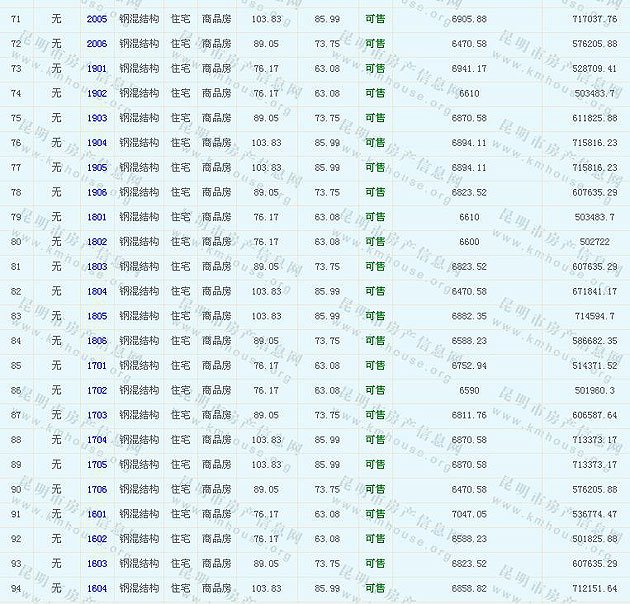630x604 pixels.
Task: Open unit 1903 link
Action: (x=97, y=118)
